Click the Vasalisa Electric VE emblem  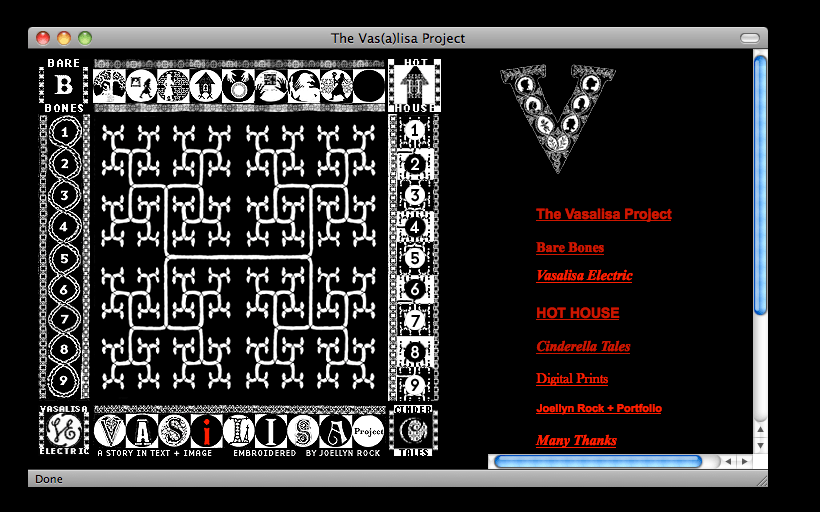[x=63, y=430]
